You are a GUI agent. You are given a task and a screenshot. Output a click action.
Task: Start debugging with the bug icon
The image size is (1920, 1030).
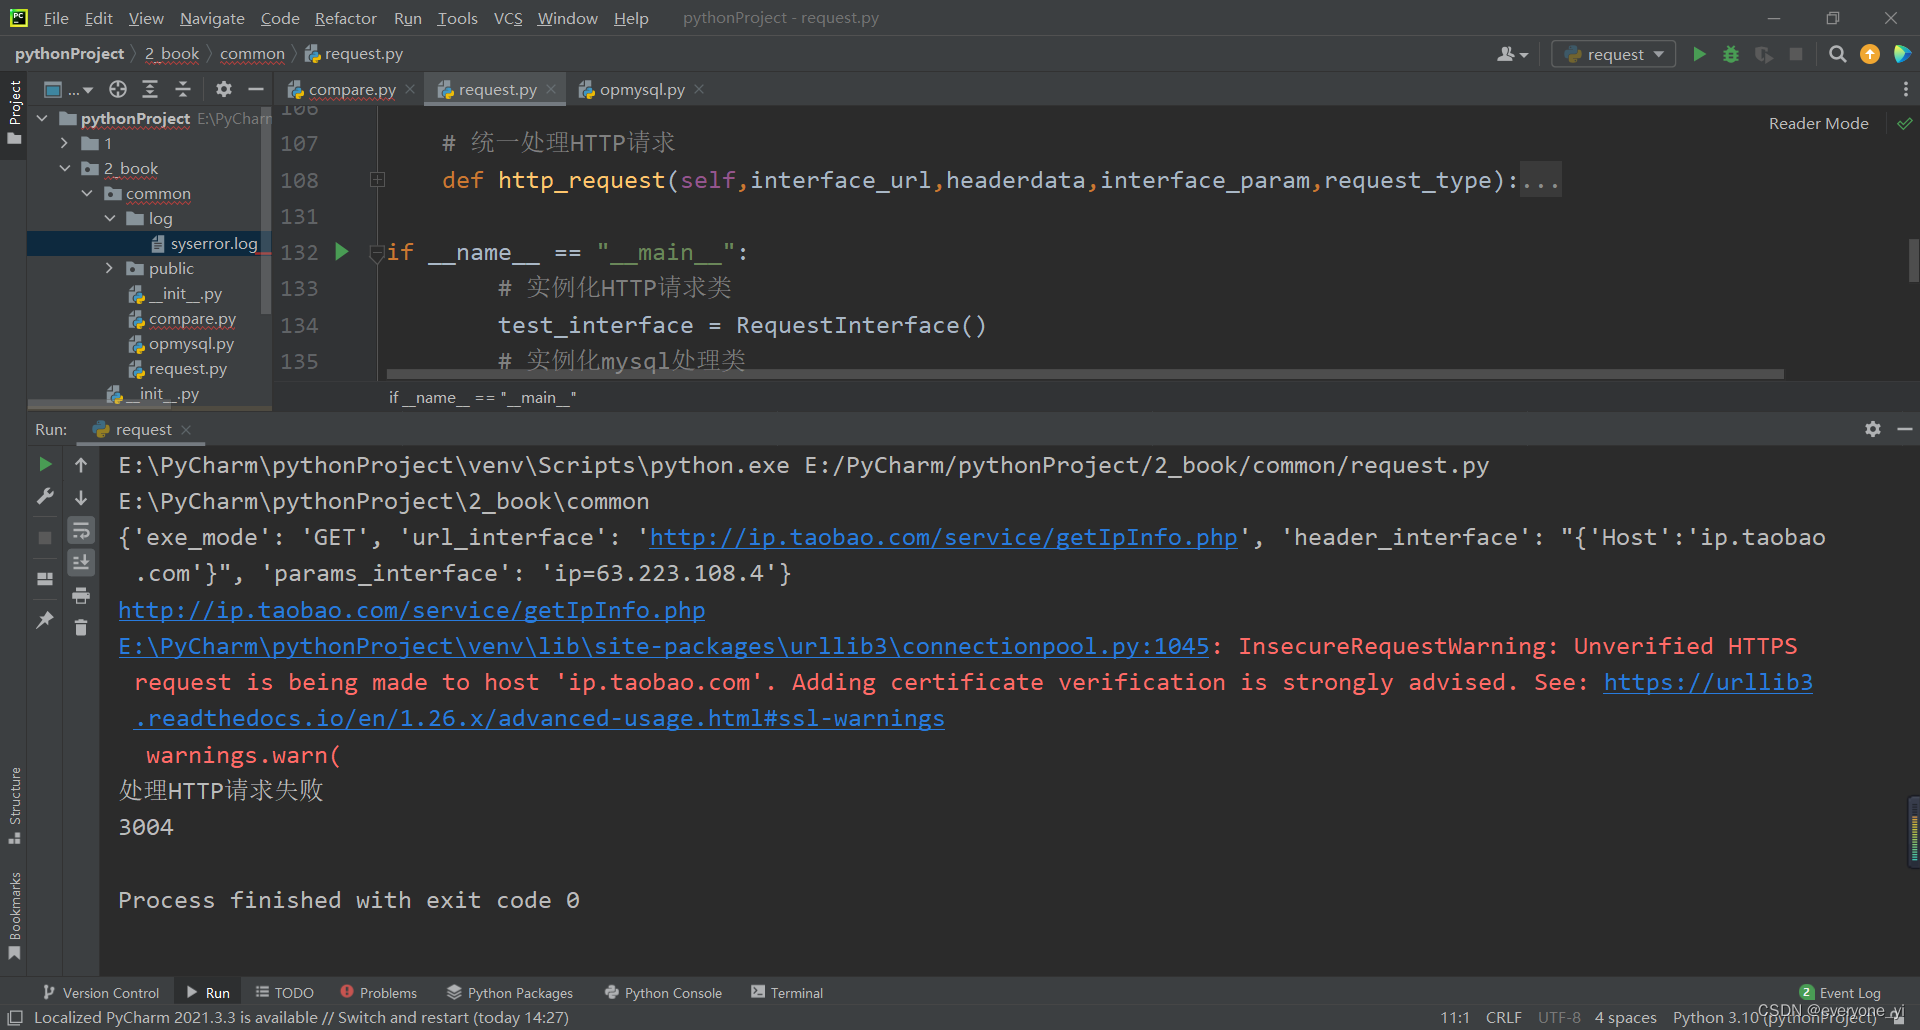tap(1731, 54)
